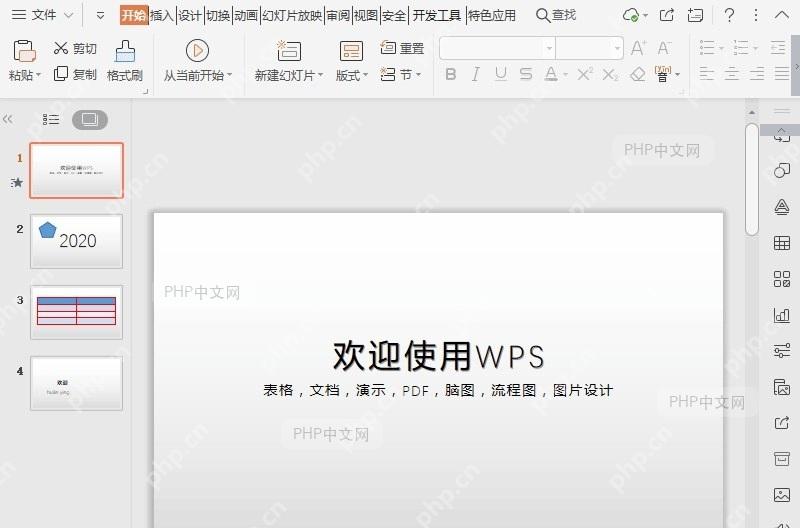The image size is (800, 528).
Task: Toggle Superscript formatting
Action: point(585,74)
